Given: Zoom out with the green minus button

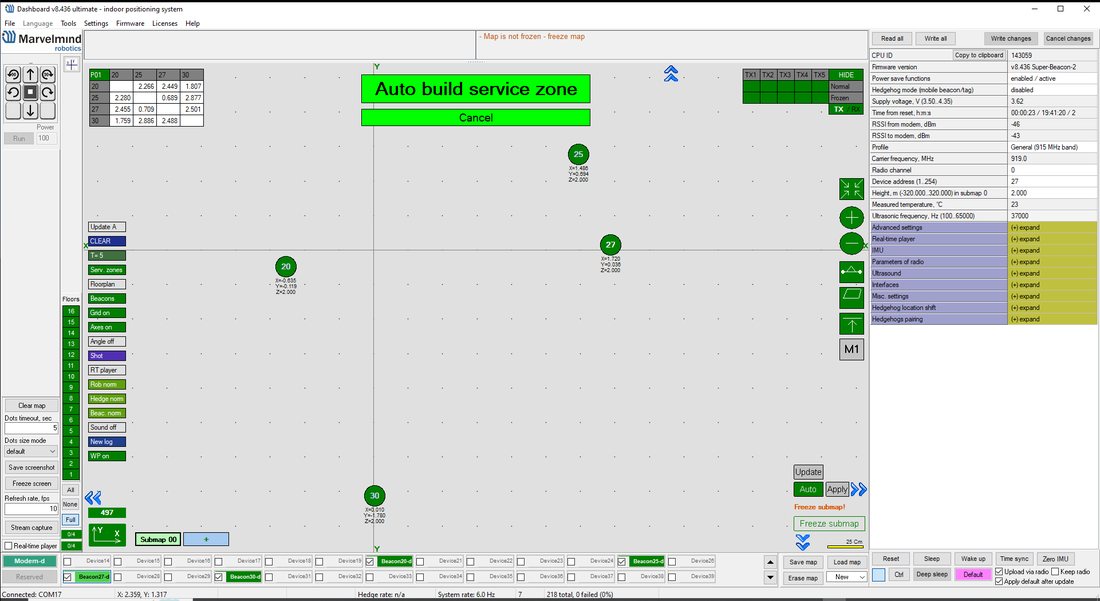Looking at the screenshot, I should 852,244.
